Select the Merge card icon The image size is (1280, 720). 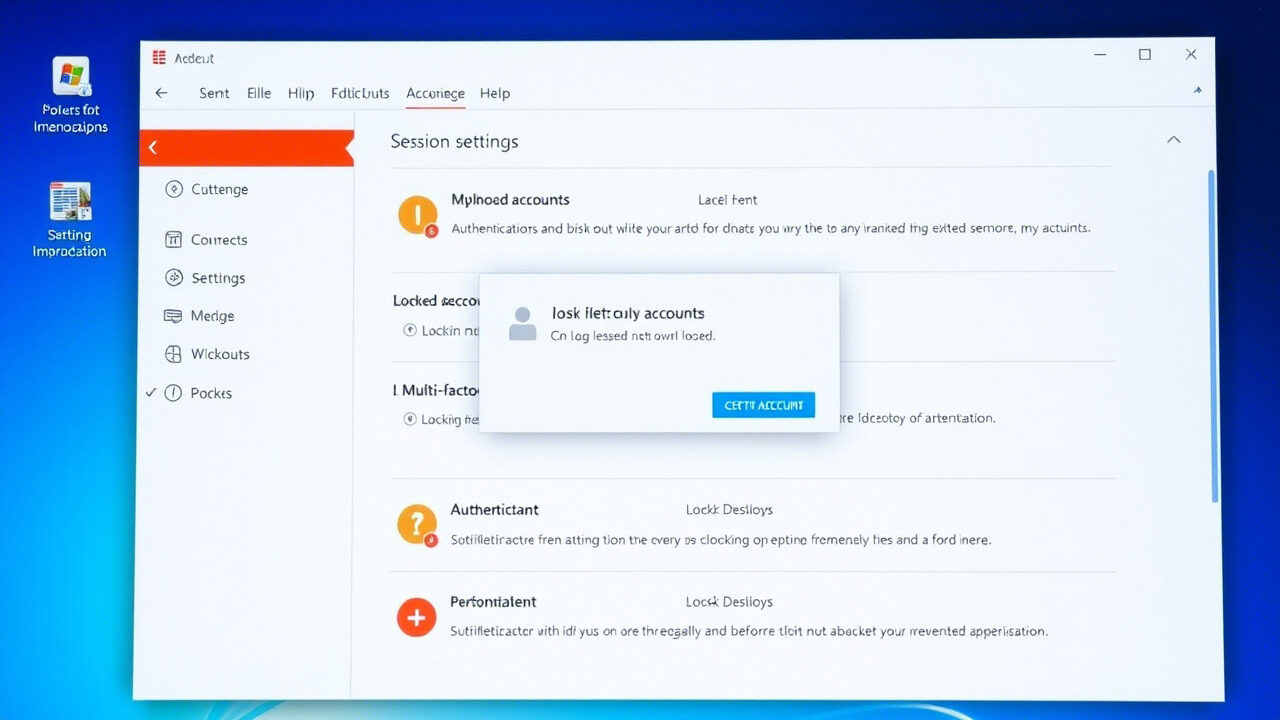pos(175,315)
